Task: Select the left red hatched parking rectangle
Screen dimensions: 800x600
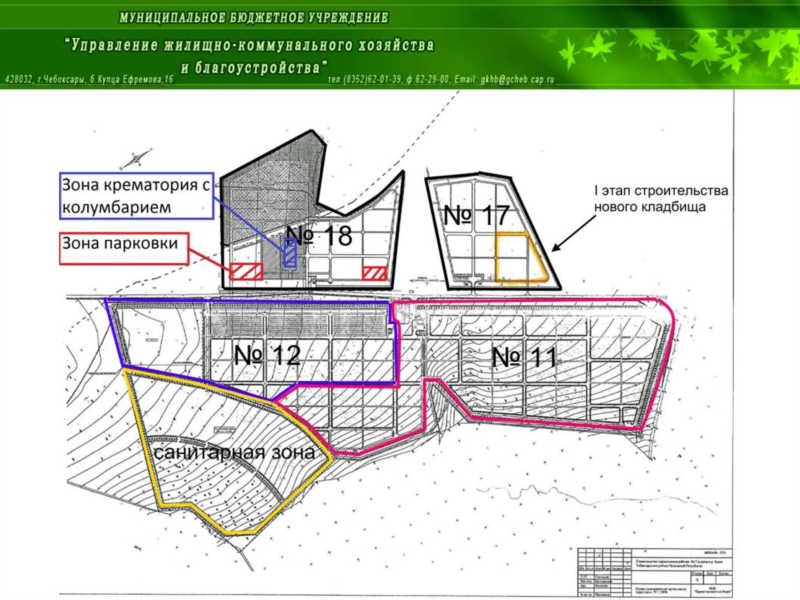Action: [x=246, y=271]
